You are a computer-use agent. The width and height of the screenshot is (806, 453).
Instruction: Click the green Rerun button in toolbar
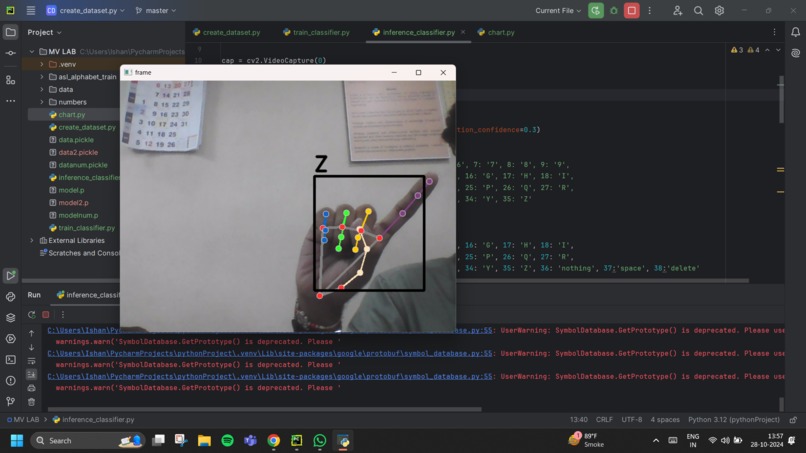[596, 10]
